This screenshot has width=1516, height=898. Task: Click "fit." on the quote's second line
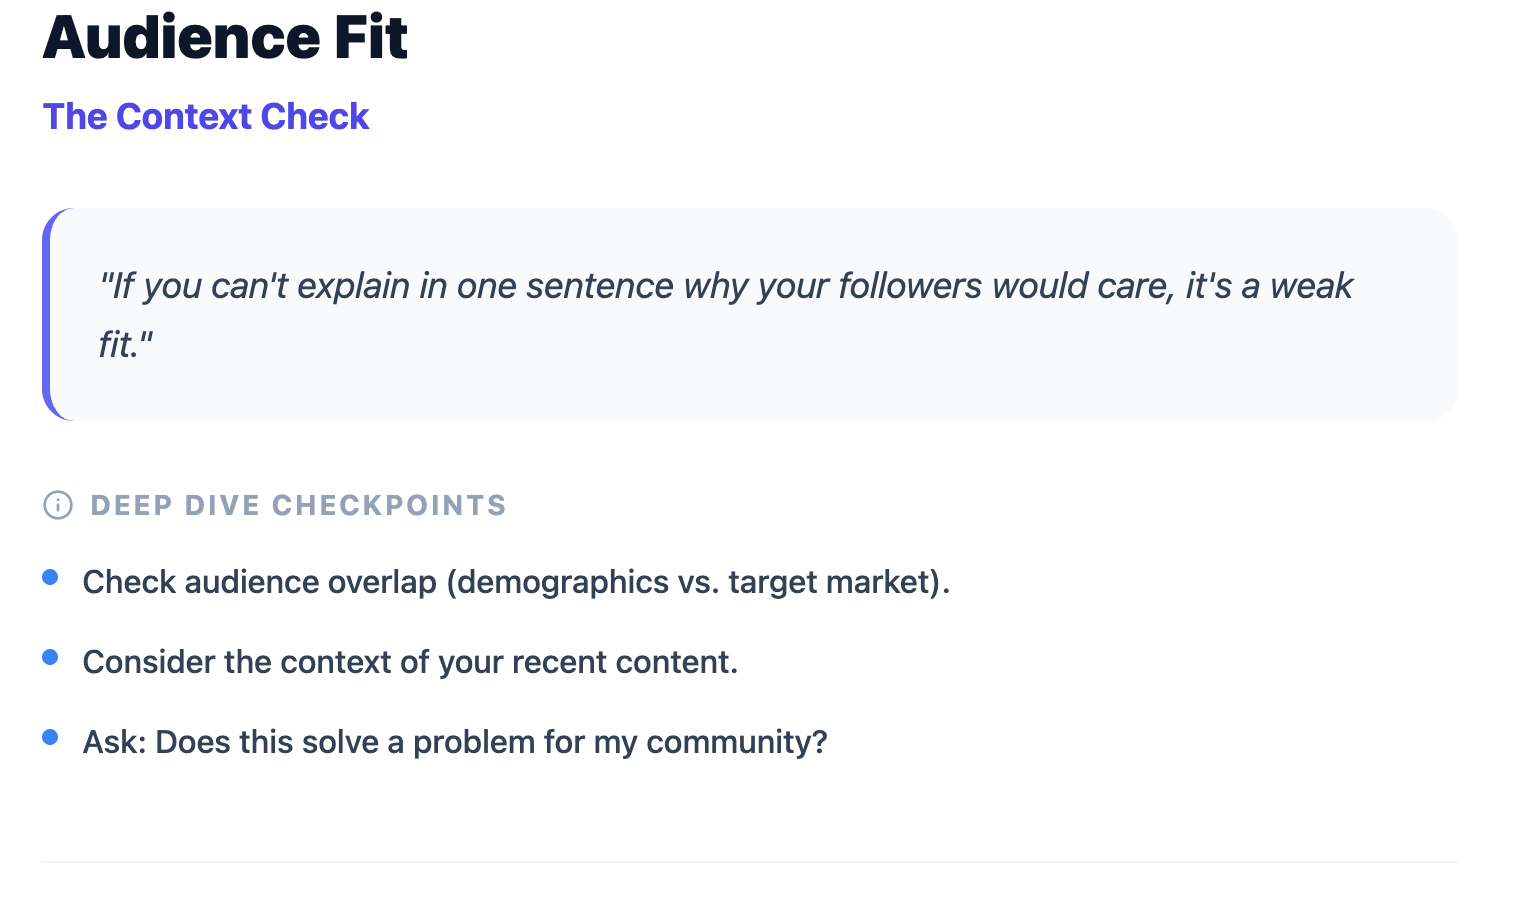coord(125,345)
